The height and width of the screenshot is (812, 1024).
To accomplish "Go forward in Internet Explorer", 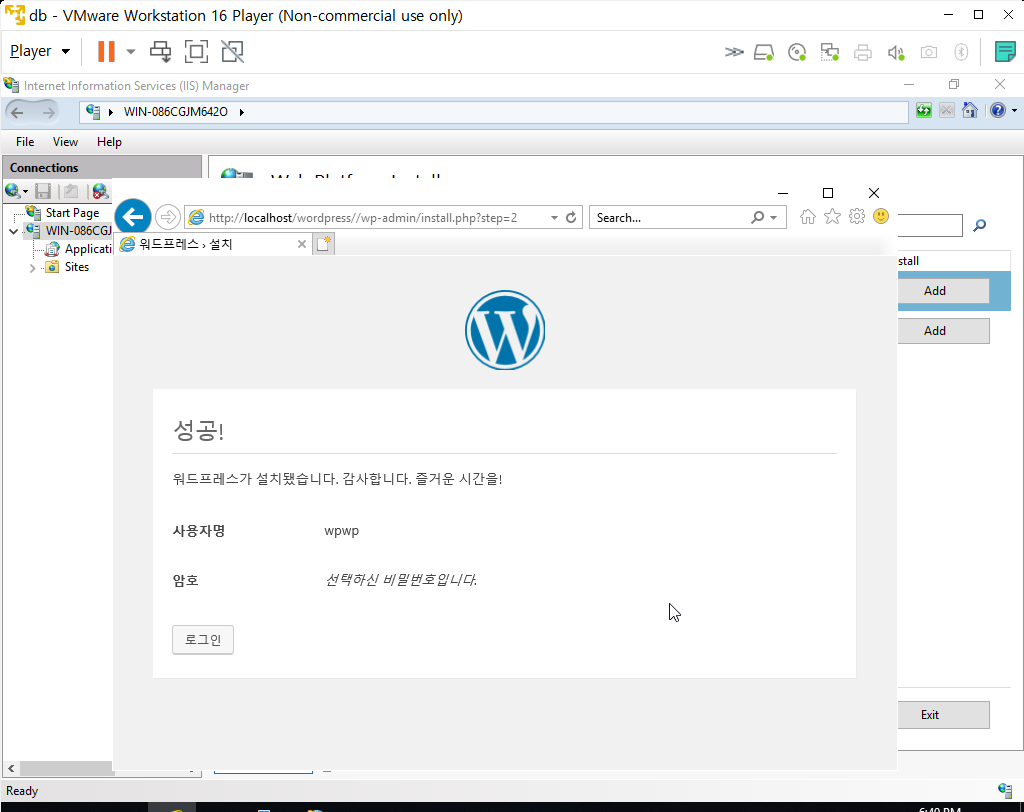I will click(168, 217).
